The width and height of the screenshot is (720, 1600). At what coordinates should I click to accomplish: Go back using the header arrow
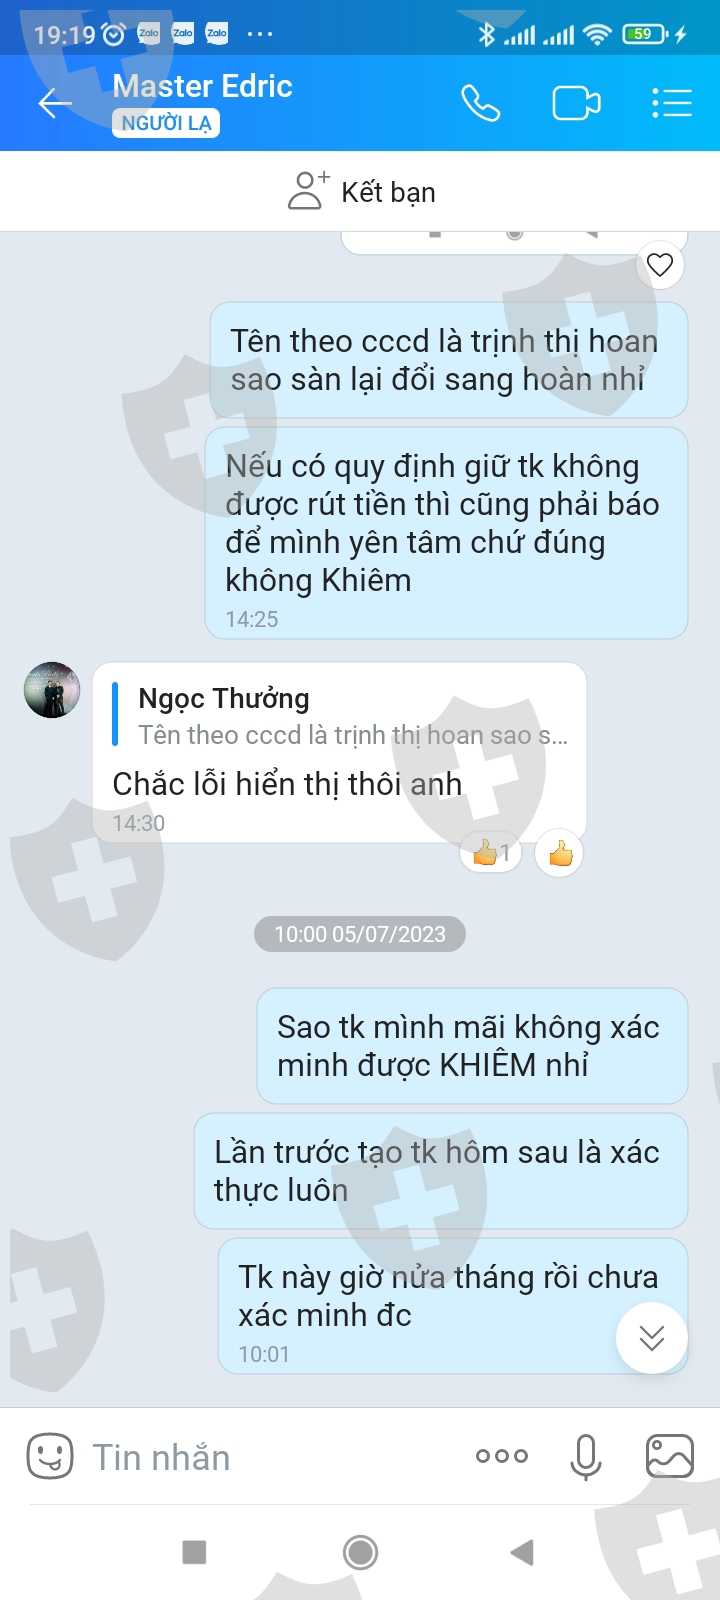click(x=55, y=103)
